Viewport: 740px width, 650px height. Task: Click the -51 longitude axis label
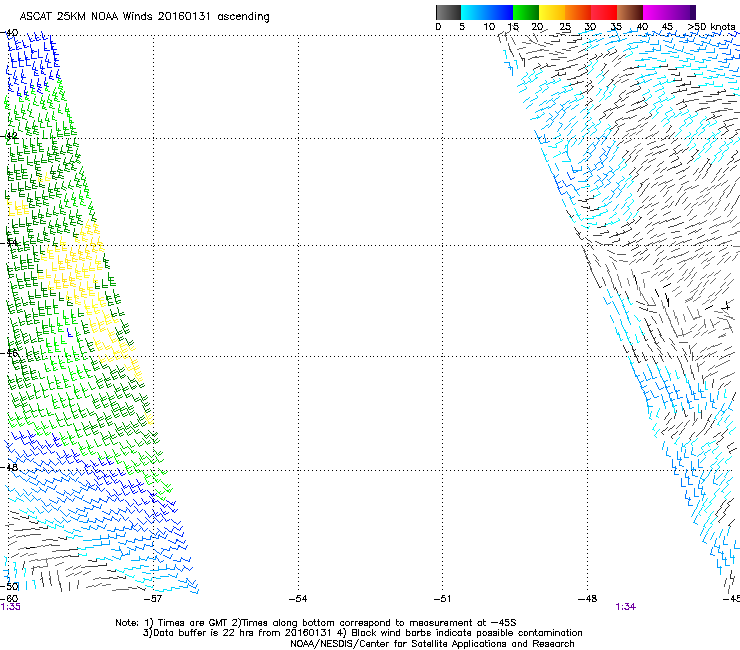tap(442, 599)
